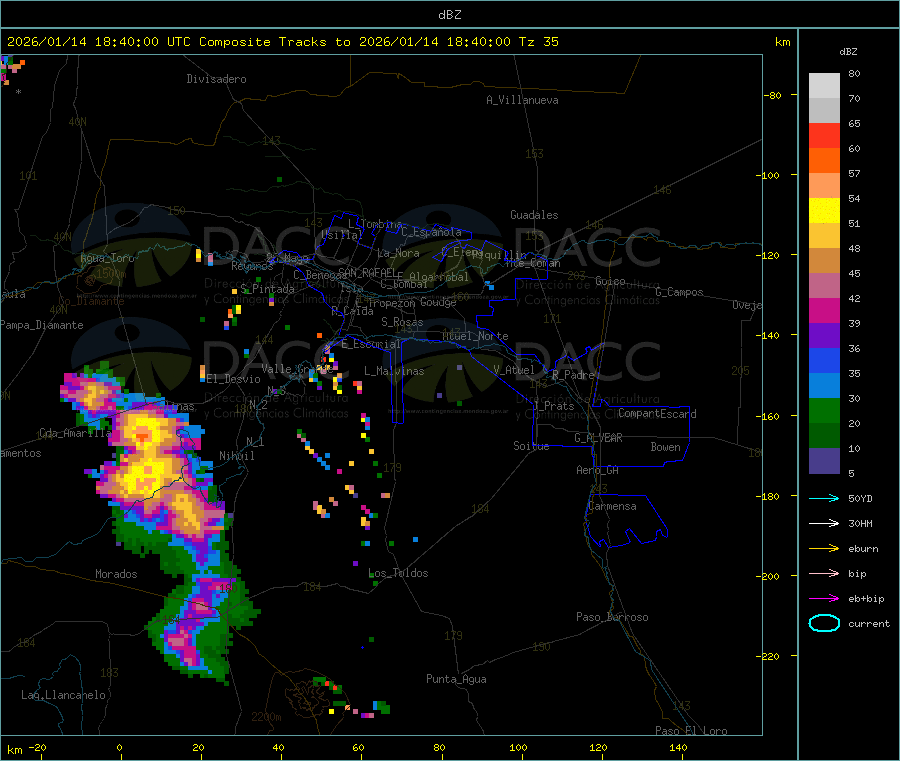Click the 140 km horizontal axis label
Image resolution: width=900 pixels, height=761 pixels.
(x=678, y=748)
